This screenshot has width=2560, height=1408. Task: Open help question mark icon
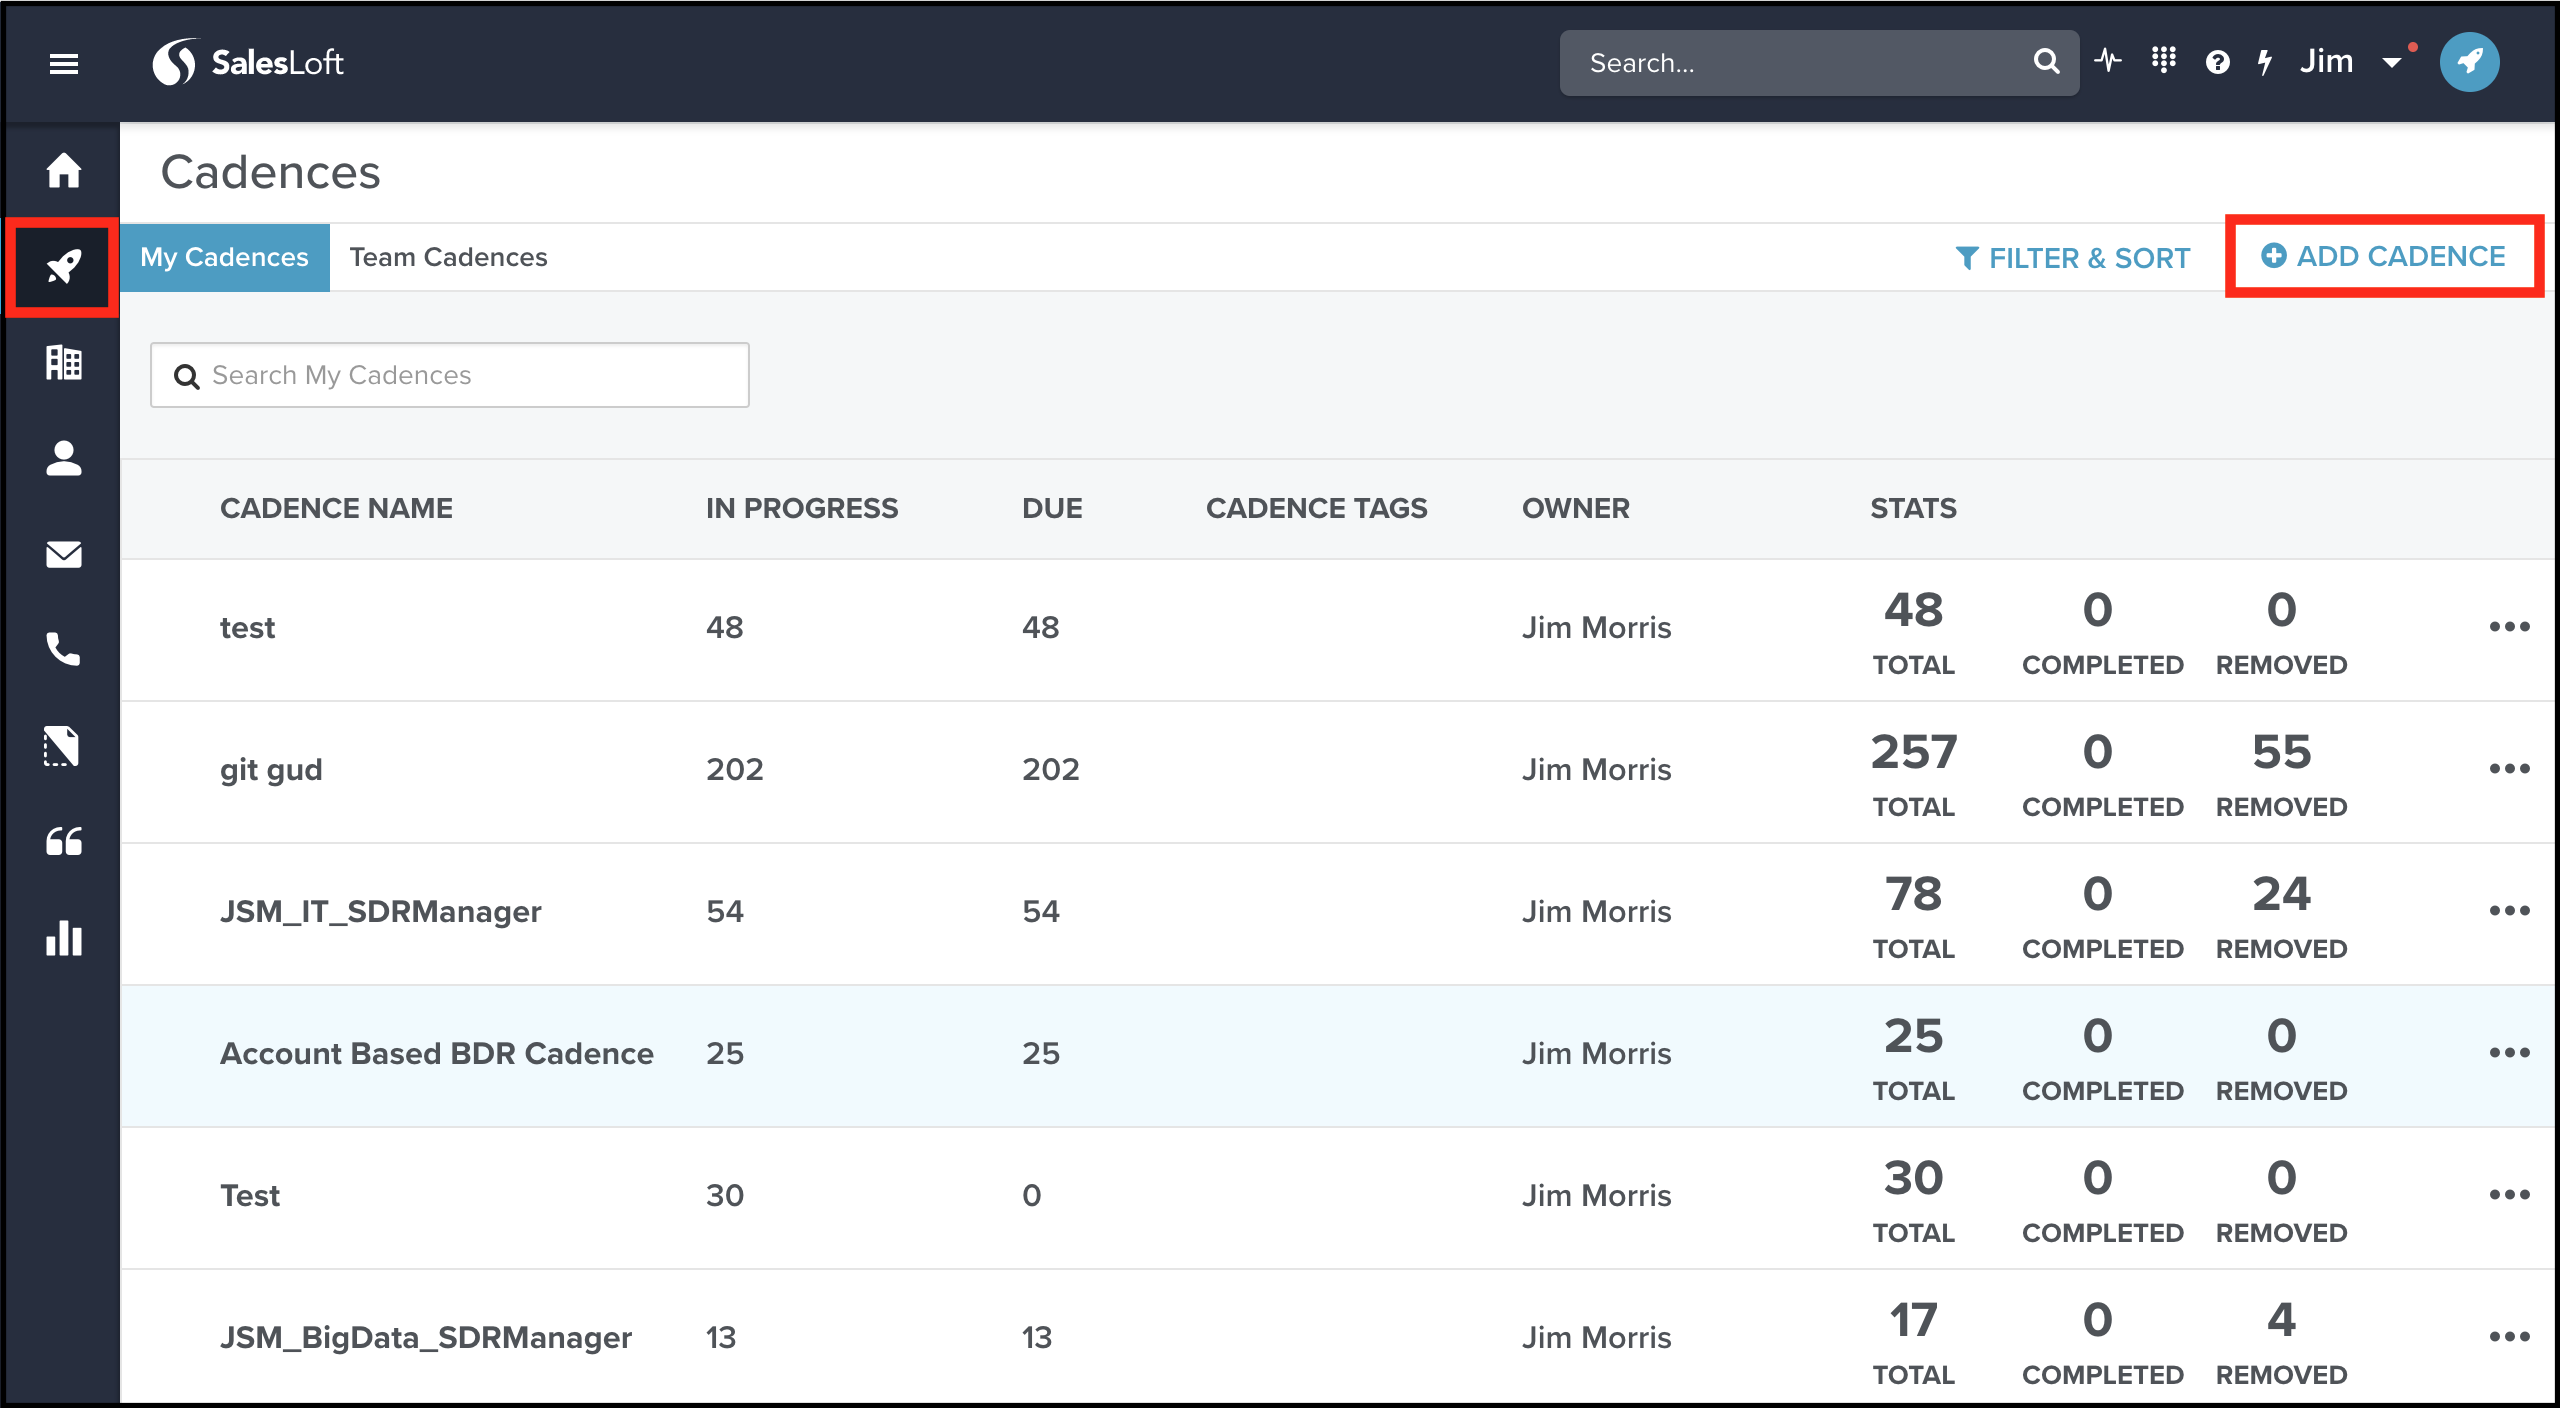(2217, 63)
